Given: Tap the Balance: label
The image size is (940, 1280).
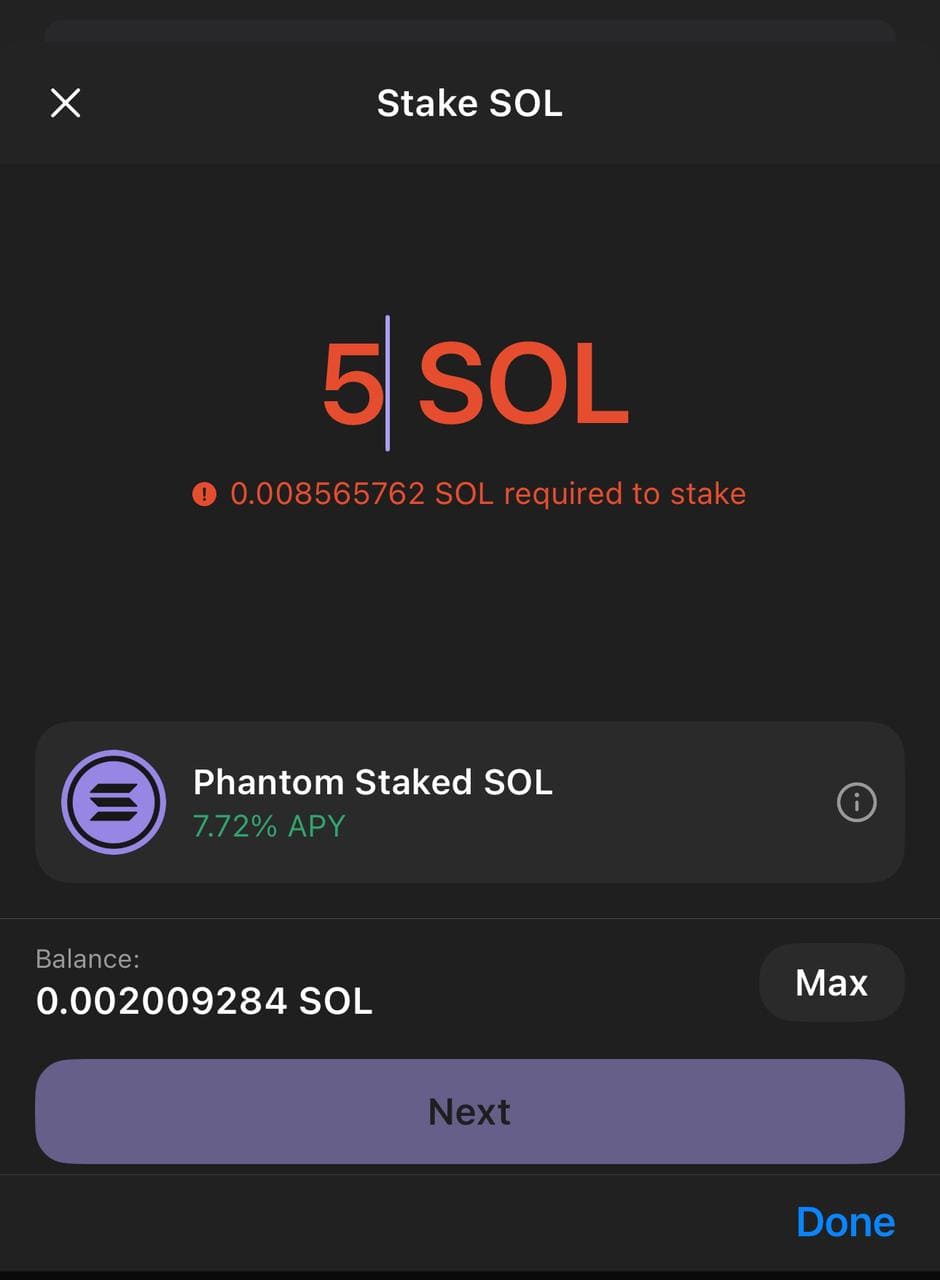Looking at the screenshot, I should pos(88,959).
